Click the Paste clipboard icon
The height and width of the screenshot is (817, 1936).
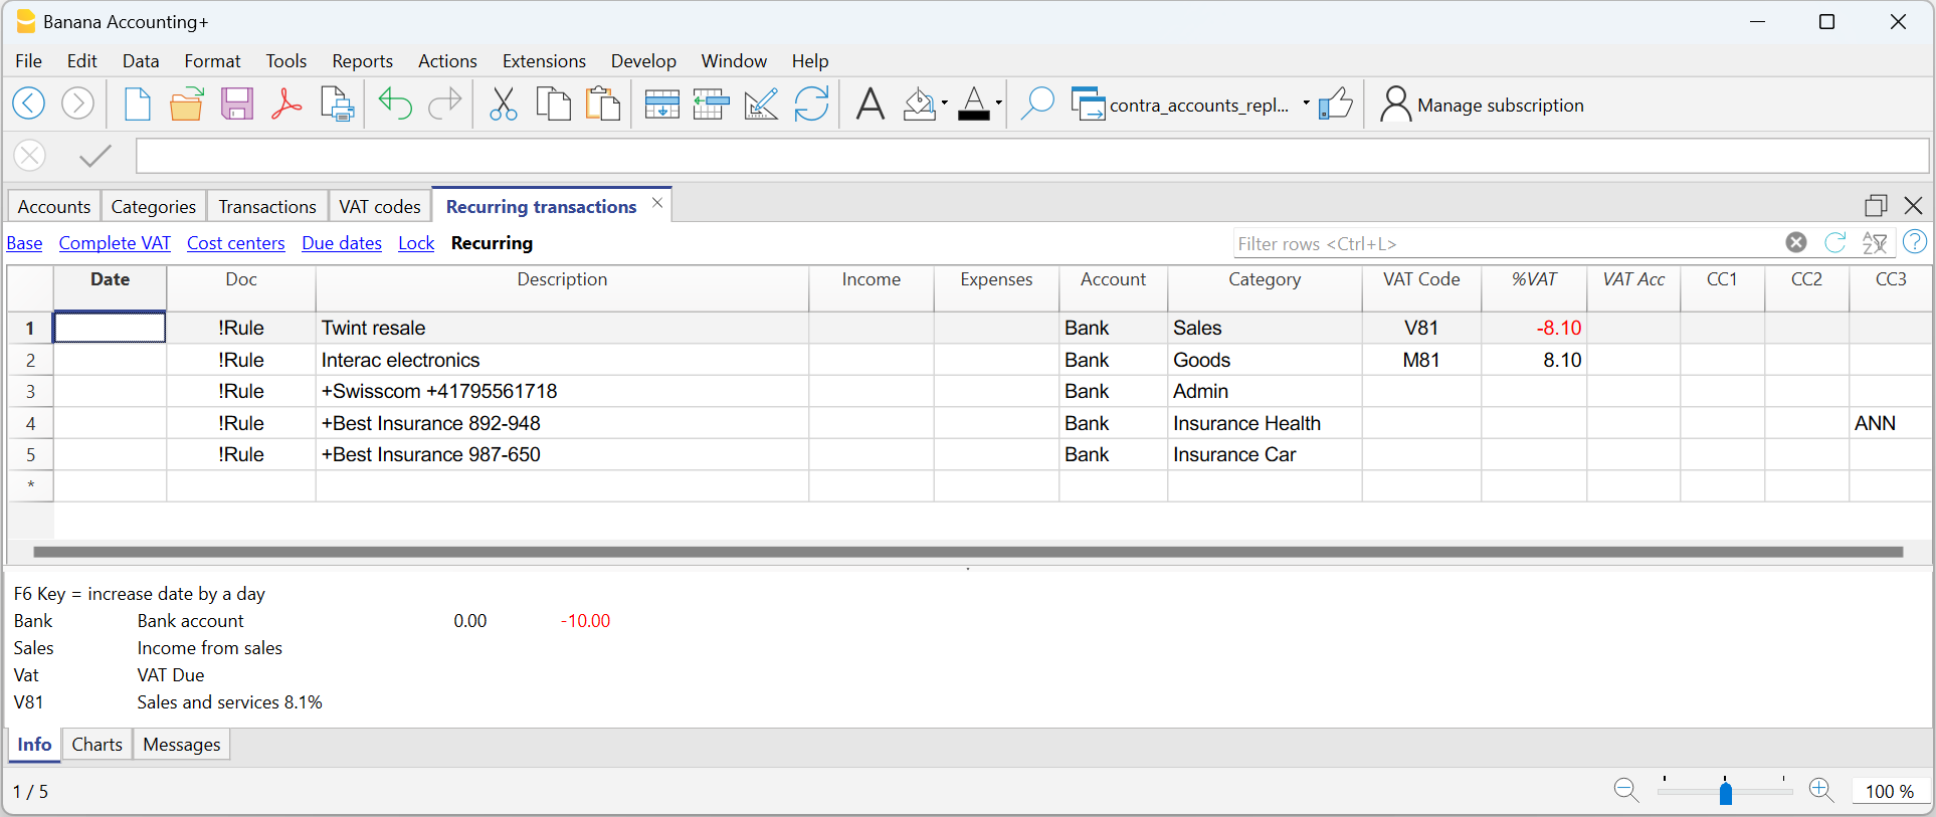(602, 104)
